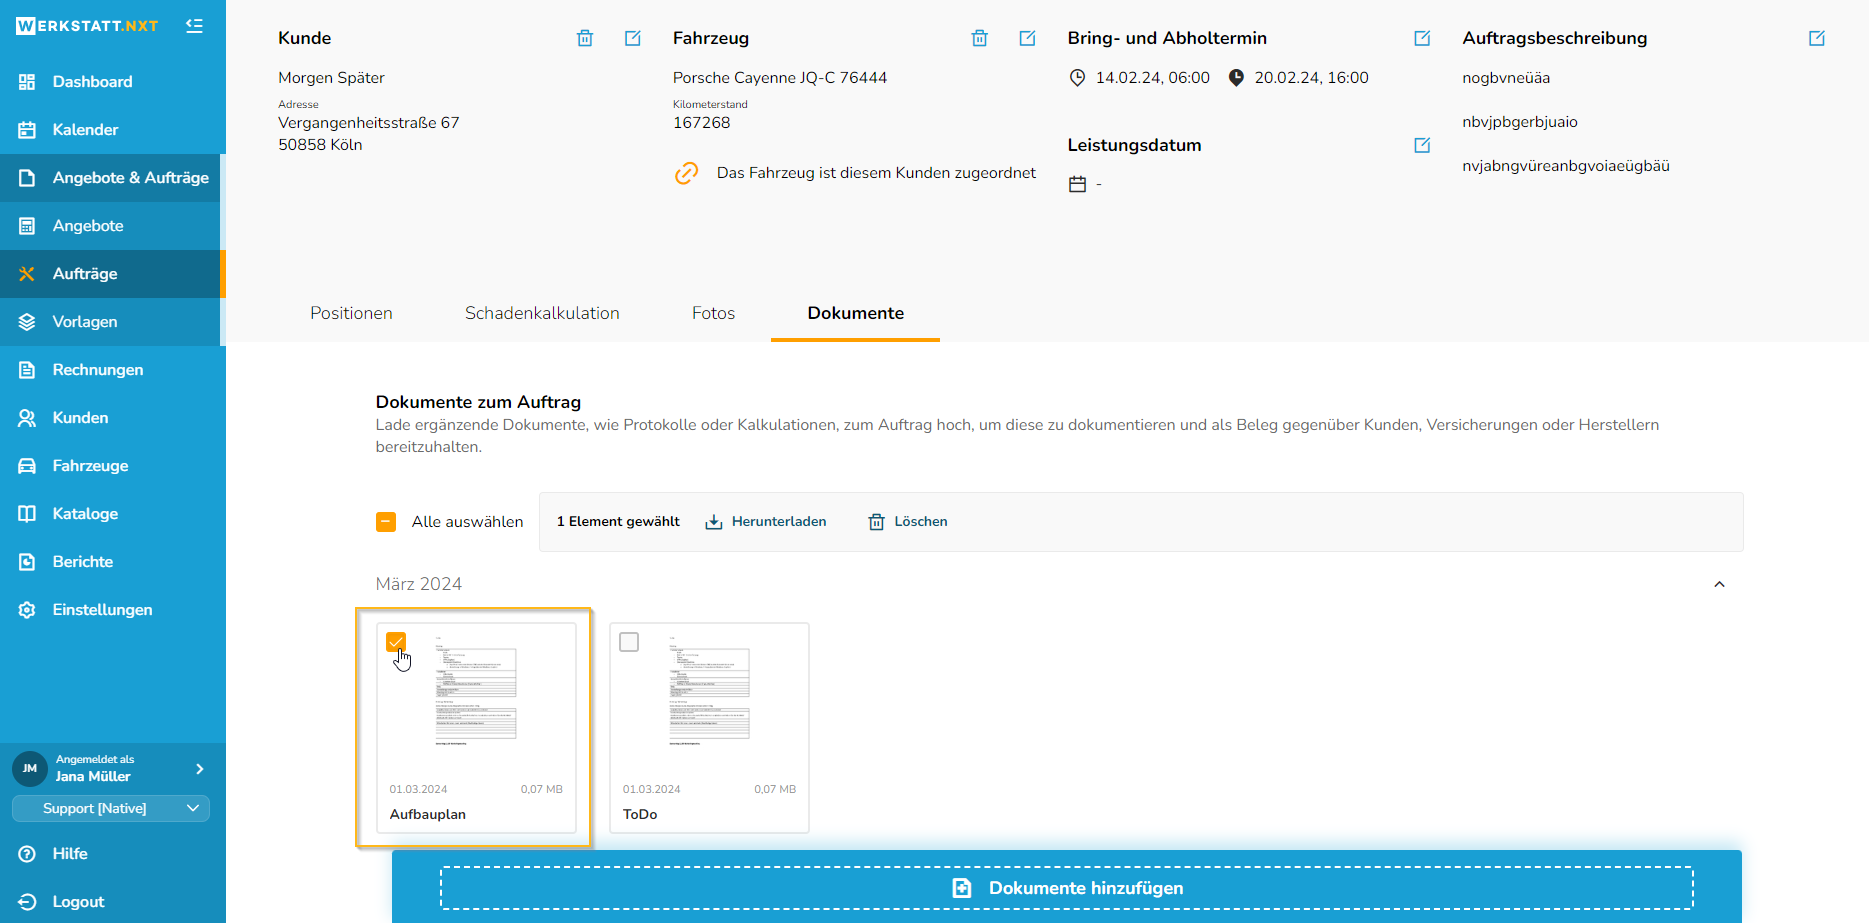
Task: Click the address Vergangenheitsstraße 67
Action: pos(369,123)
